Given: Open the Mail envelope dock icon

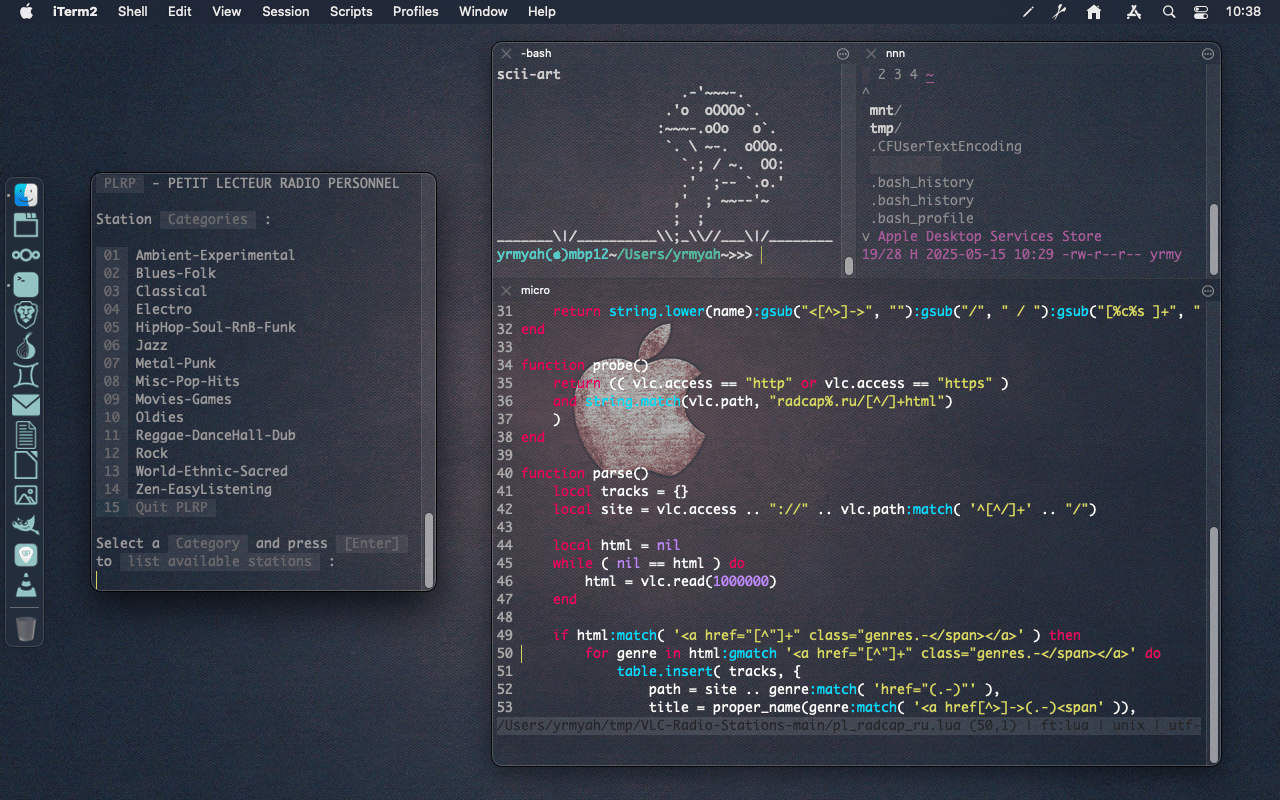Looking at the screenshot, I should tap(26, 405).
